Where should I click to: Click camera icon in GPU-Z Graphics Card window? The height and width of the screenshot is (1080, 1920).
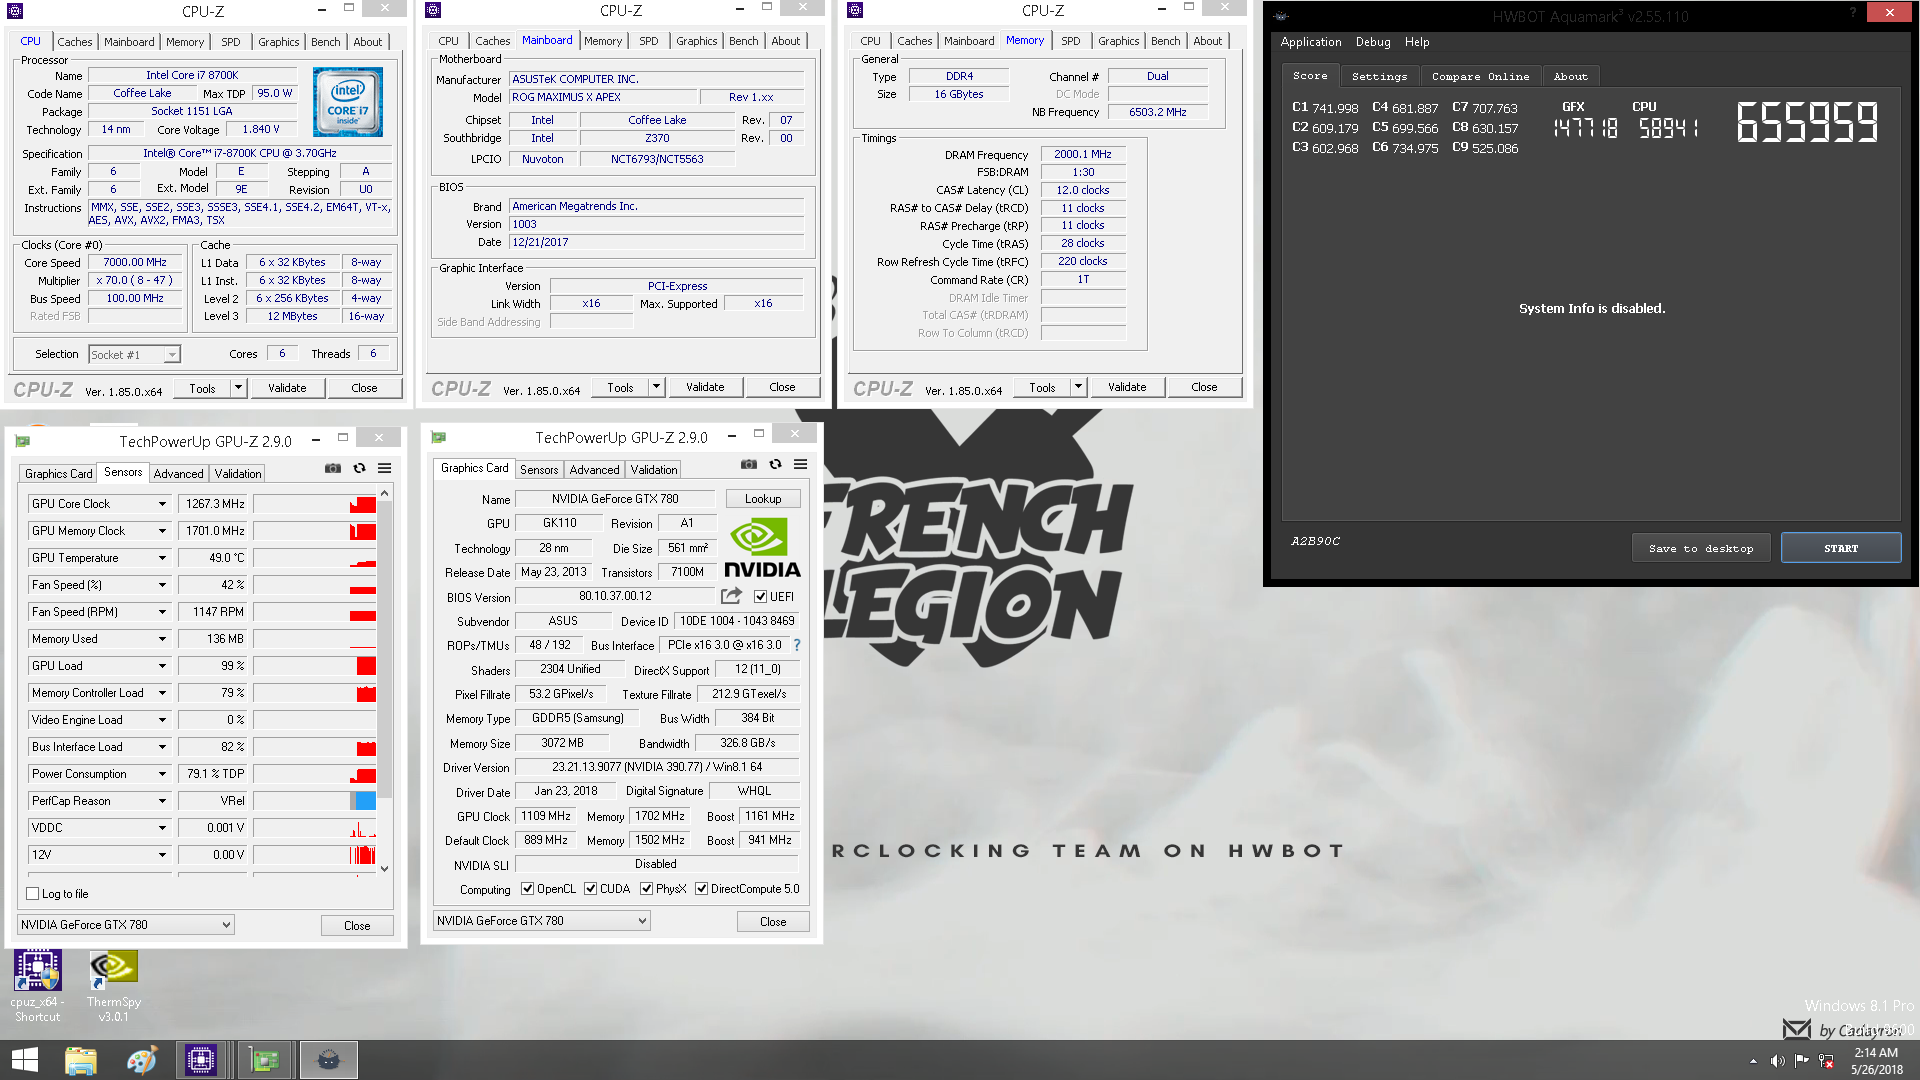pyautogui.click(x=749, y=464)
